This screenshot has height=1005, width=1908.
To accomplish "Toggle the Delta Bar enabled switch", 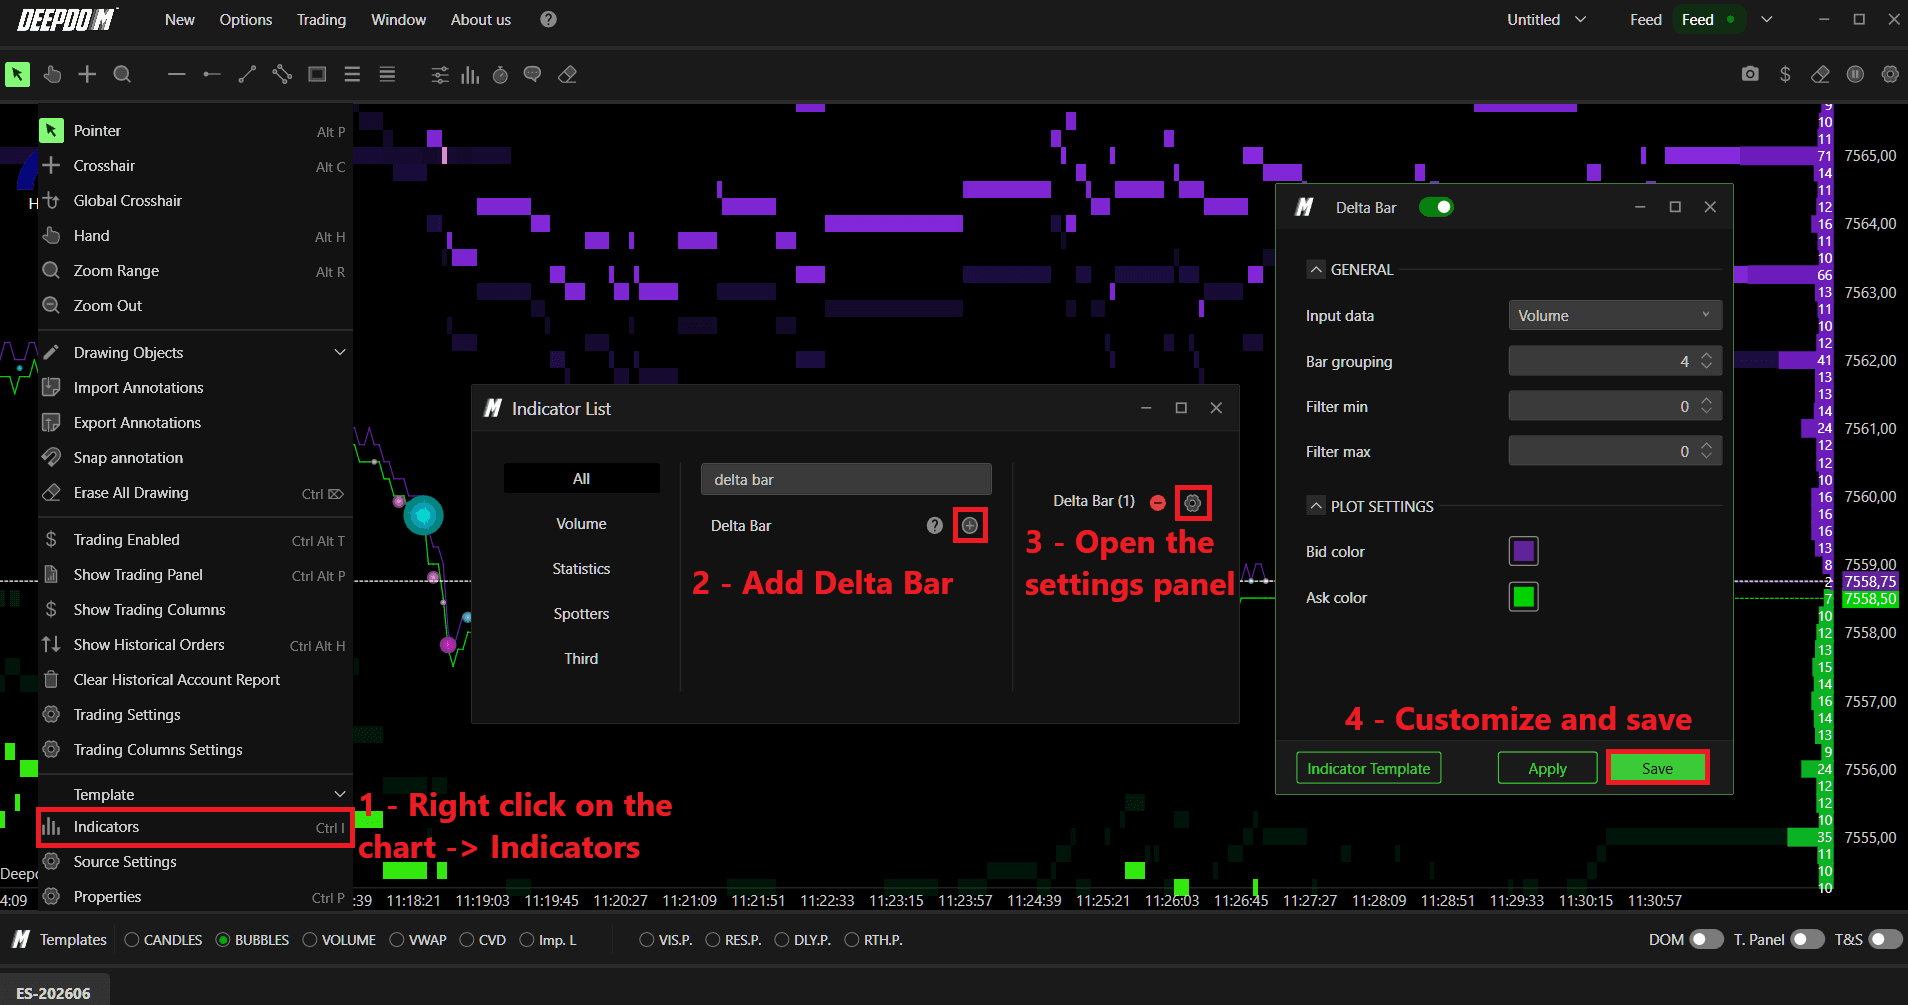I will 1436,207.
